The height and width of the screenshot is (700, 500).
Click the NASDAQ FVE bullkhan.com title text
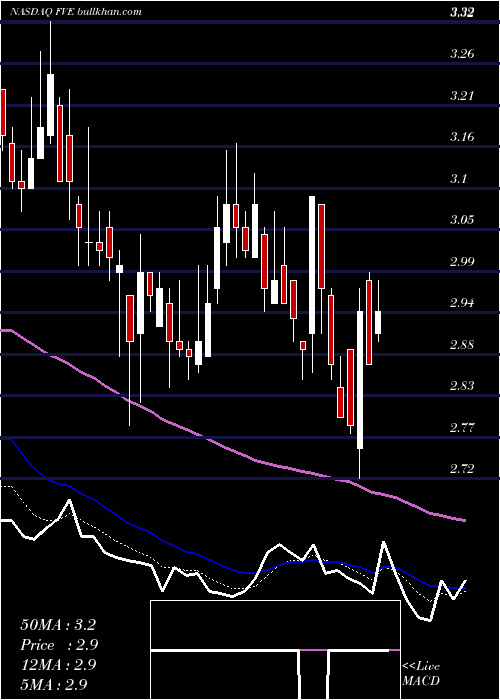pyautogui.click(x=75, y=12)
